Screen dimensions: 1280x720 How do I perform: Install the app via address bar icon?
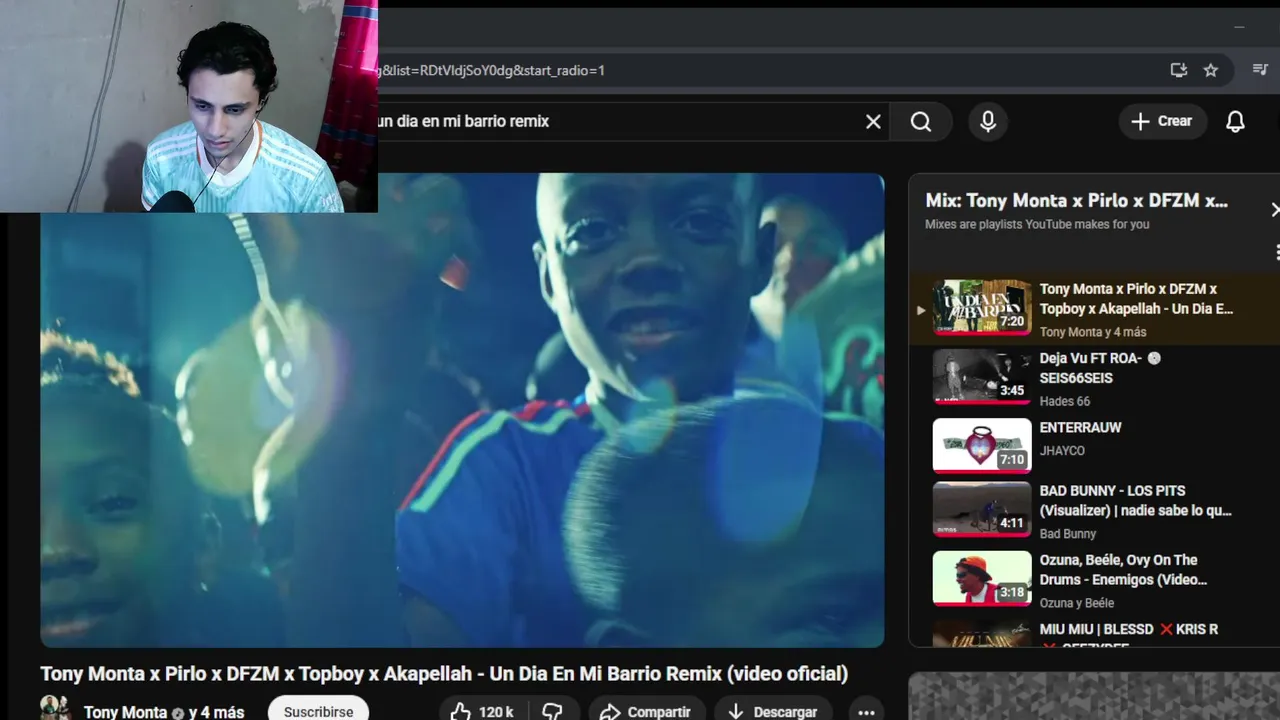1179,70
